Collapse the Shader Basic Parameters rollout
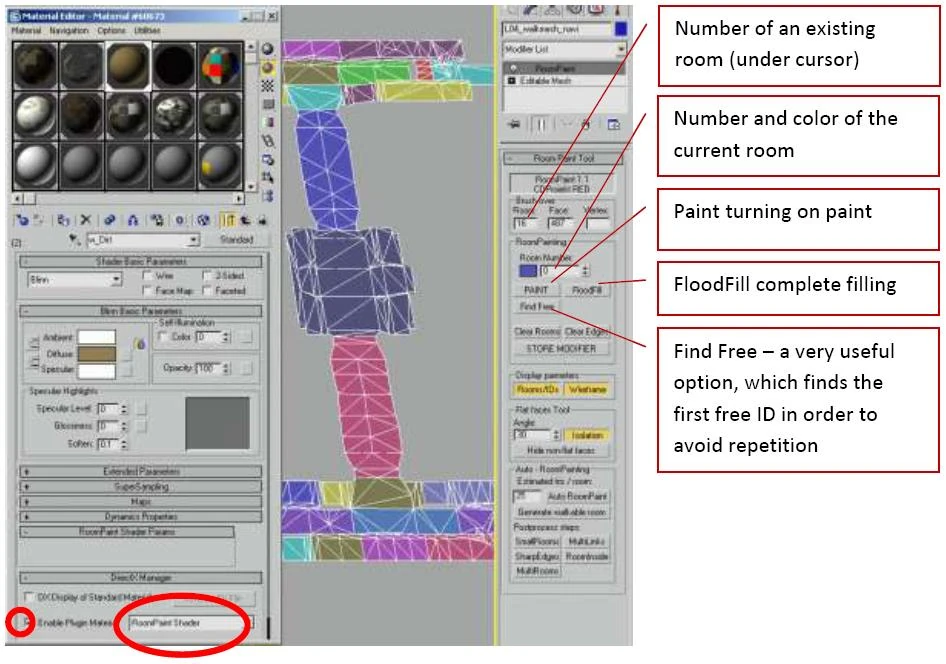The image size is (946, 664). click(x=141, y=262)
